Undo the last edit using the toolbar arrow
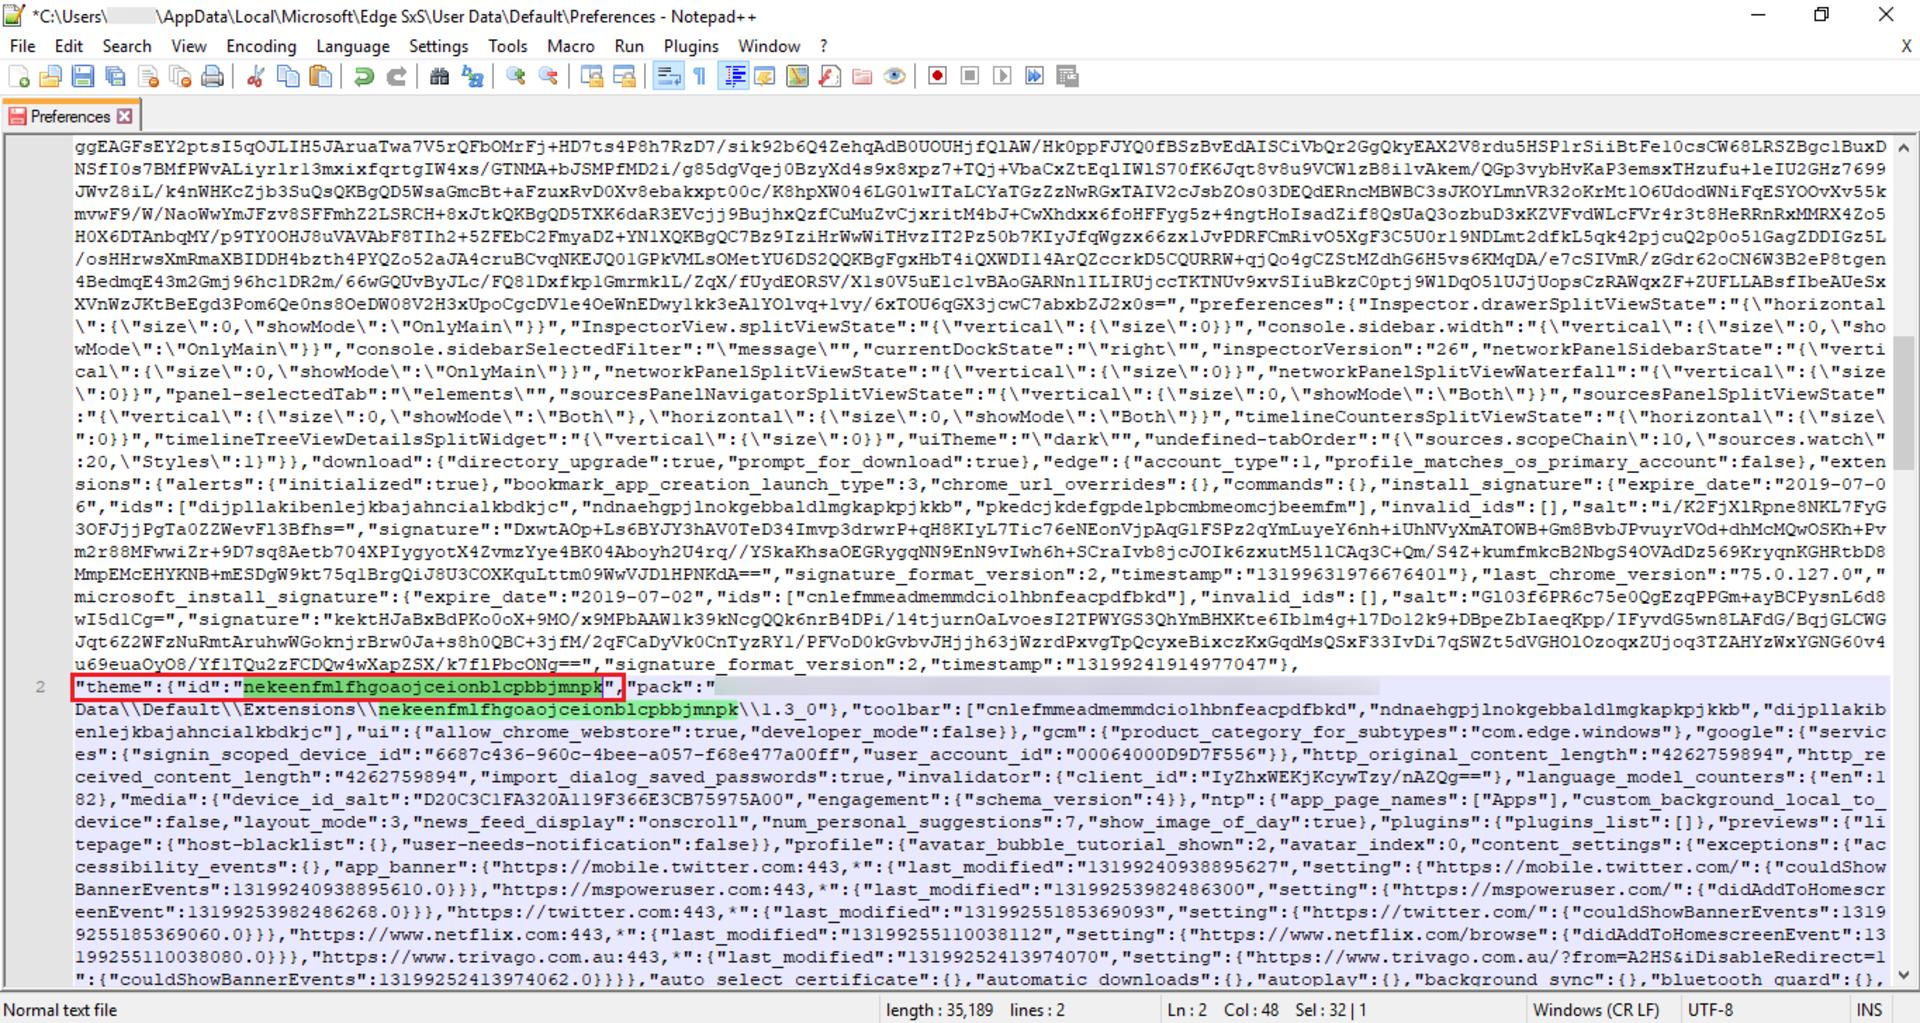Screen dimensions: 1920x1023 point(364,77)
